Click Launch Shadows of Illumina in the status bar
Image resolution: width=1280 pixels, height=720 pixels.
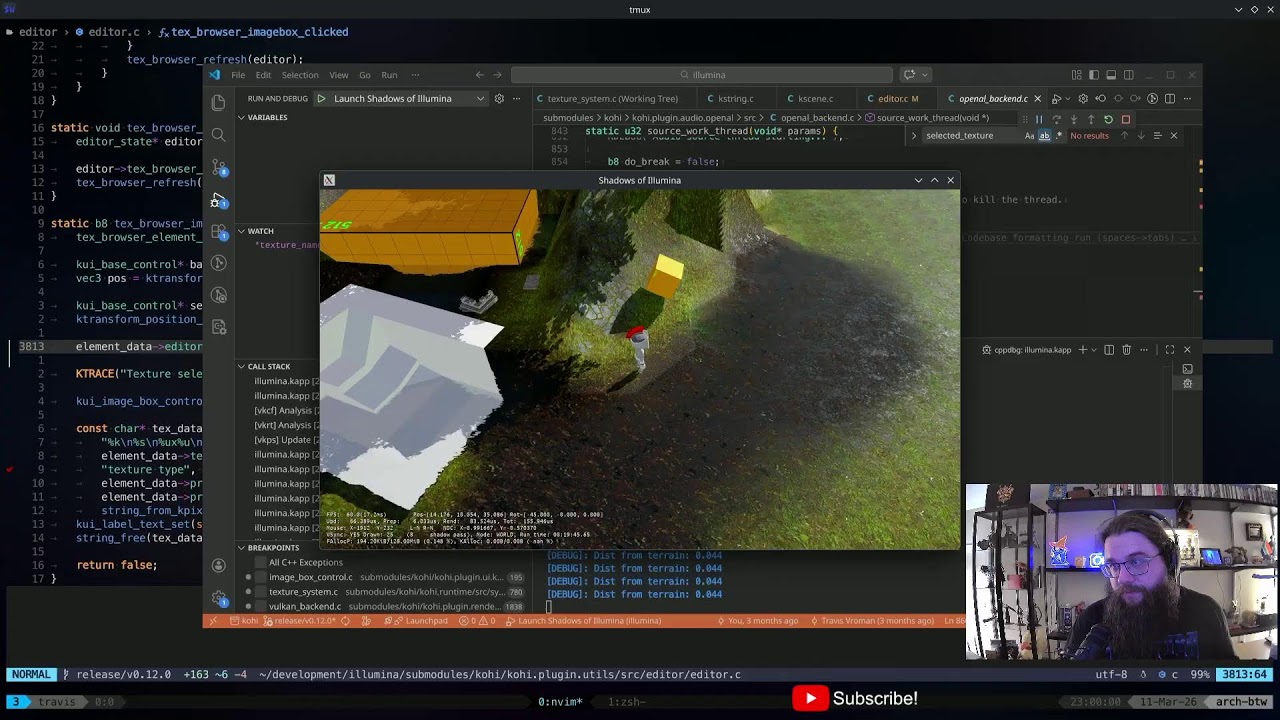click(x=582, y=621)
